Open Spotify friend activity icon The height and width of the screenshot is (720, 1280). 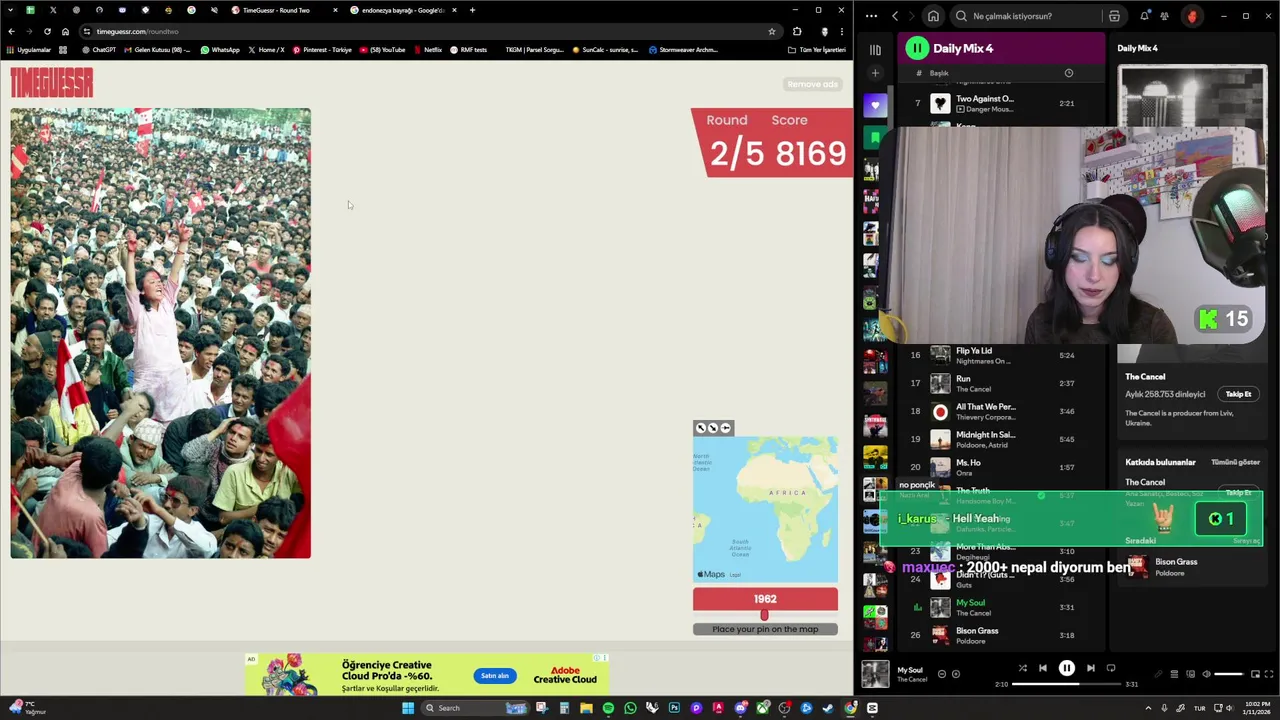1164,16
